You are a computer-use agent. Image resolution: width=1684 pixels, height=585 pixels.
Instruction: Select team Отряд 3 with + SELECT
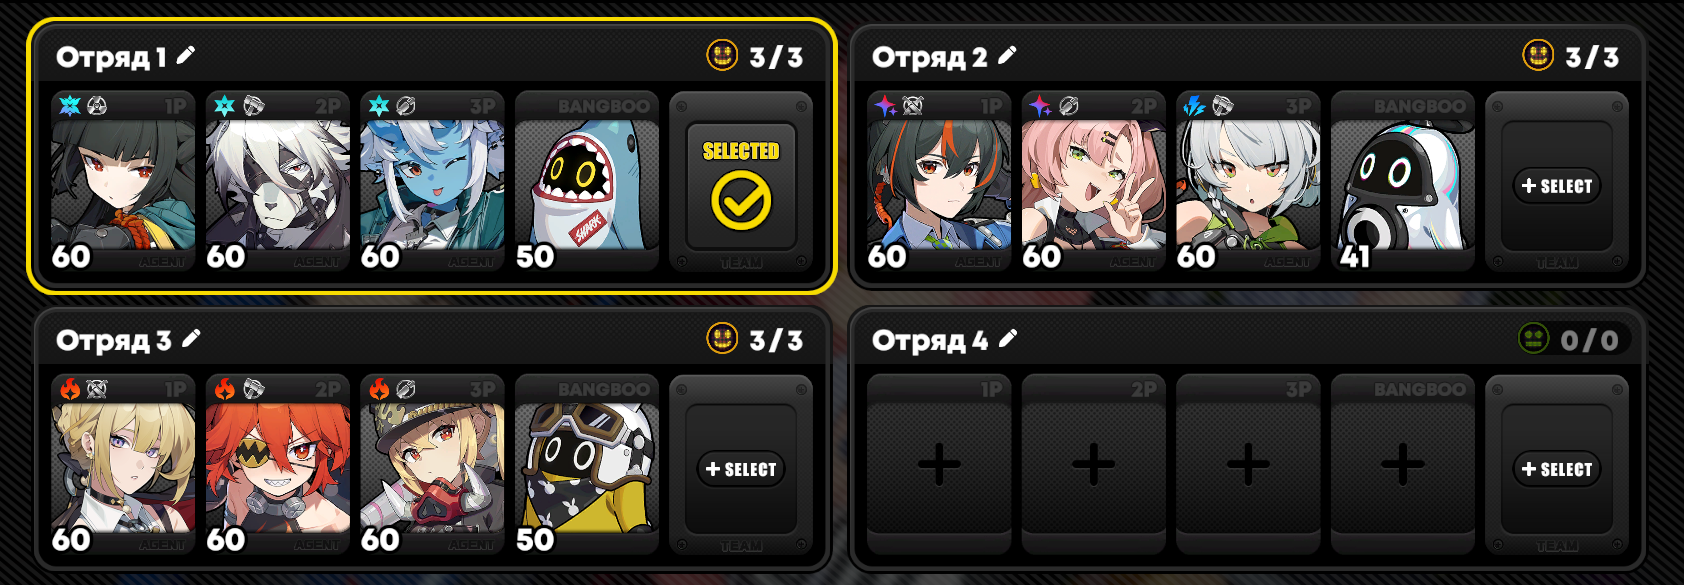741,469
